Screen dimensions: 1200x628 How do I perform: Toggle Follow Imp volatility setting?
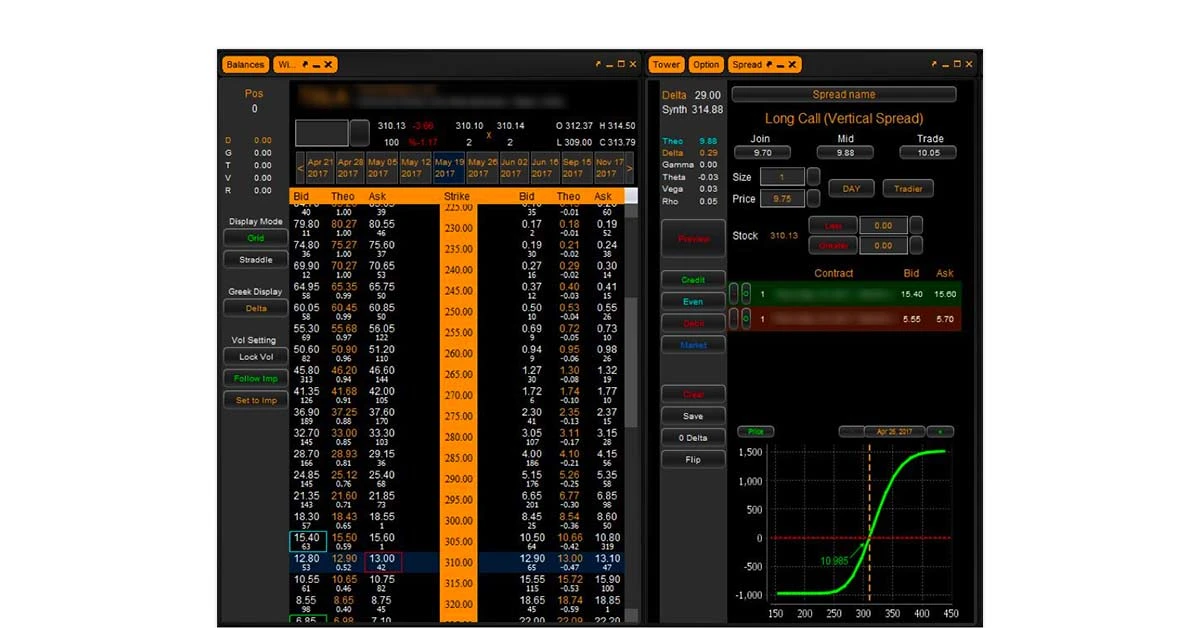256,378
